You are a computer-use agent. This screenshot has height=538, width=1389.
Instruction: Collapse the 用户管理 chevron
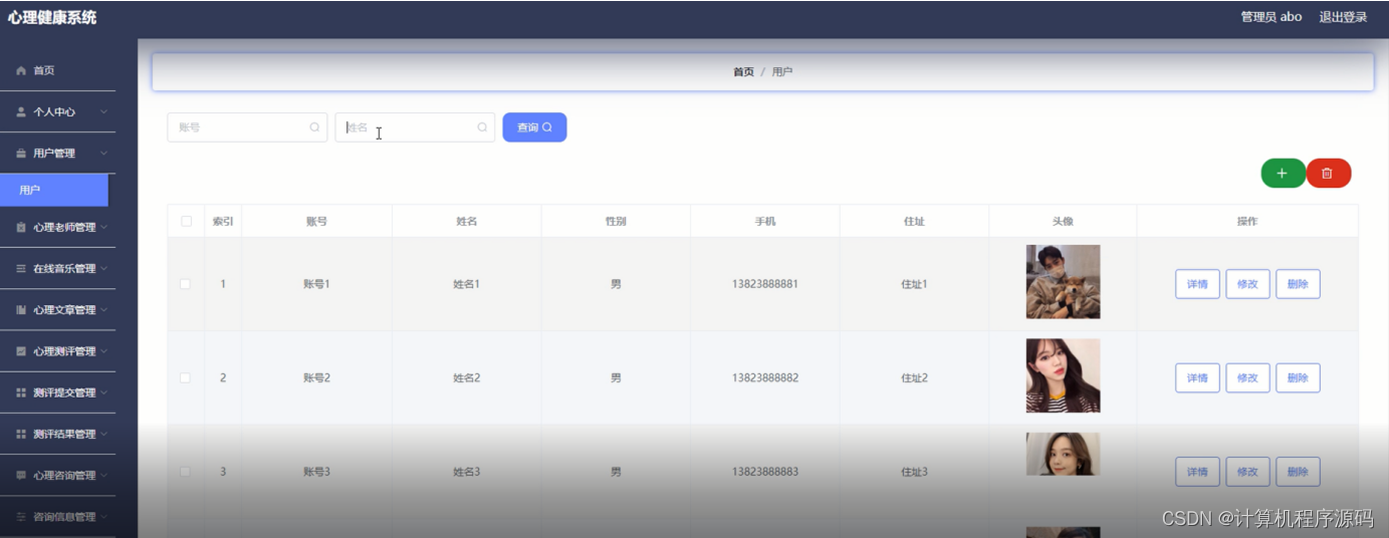[103, 153]
